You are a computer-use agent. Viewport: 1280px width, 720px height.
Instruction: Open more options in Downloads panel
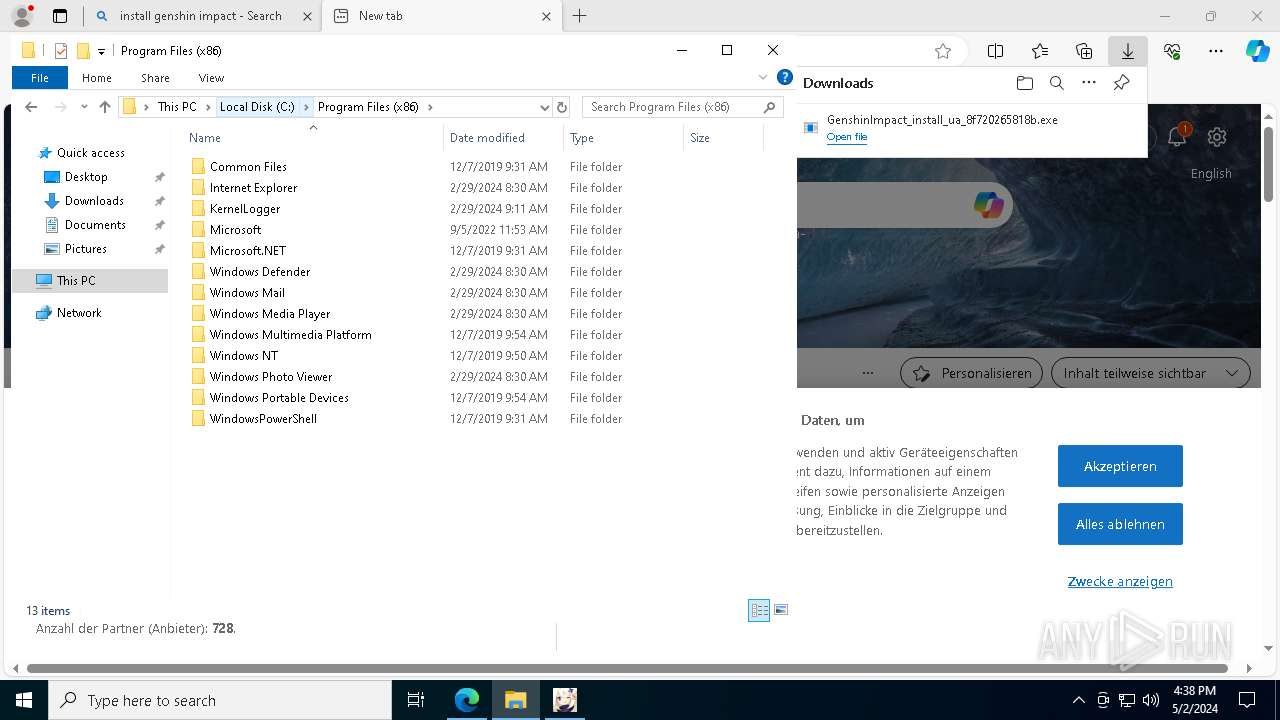[x=1089, y=83]
